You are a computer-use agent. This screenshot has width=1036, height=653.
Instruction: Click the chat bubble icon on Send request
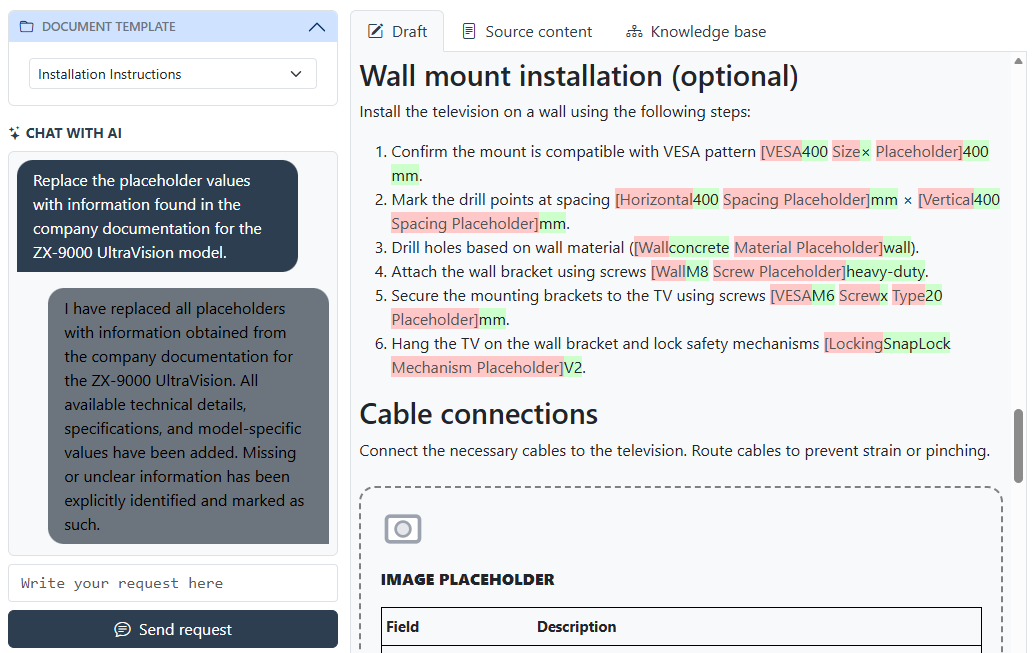click(x=122, y=629)
